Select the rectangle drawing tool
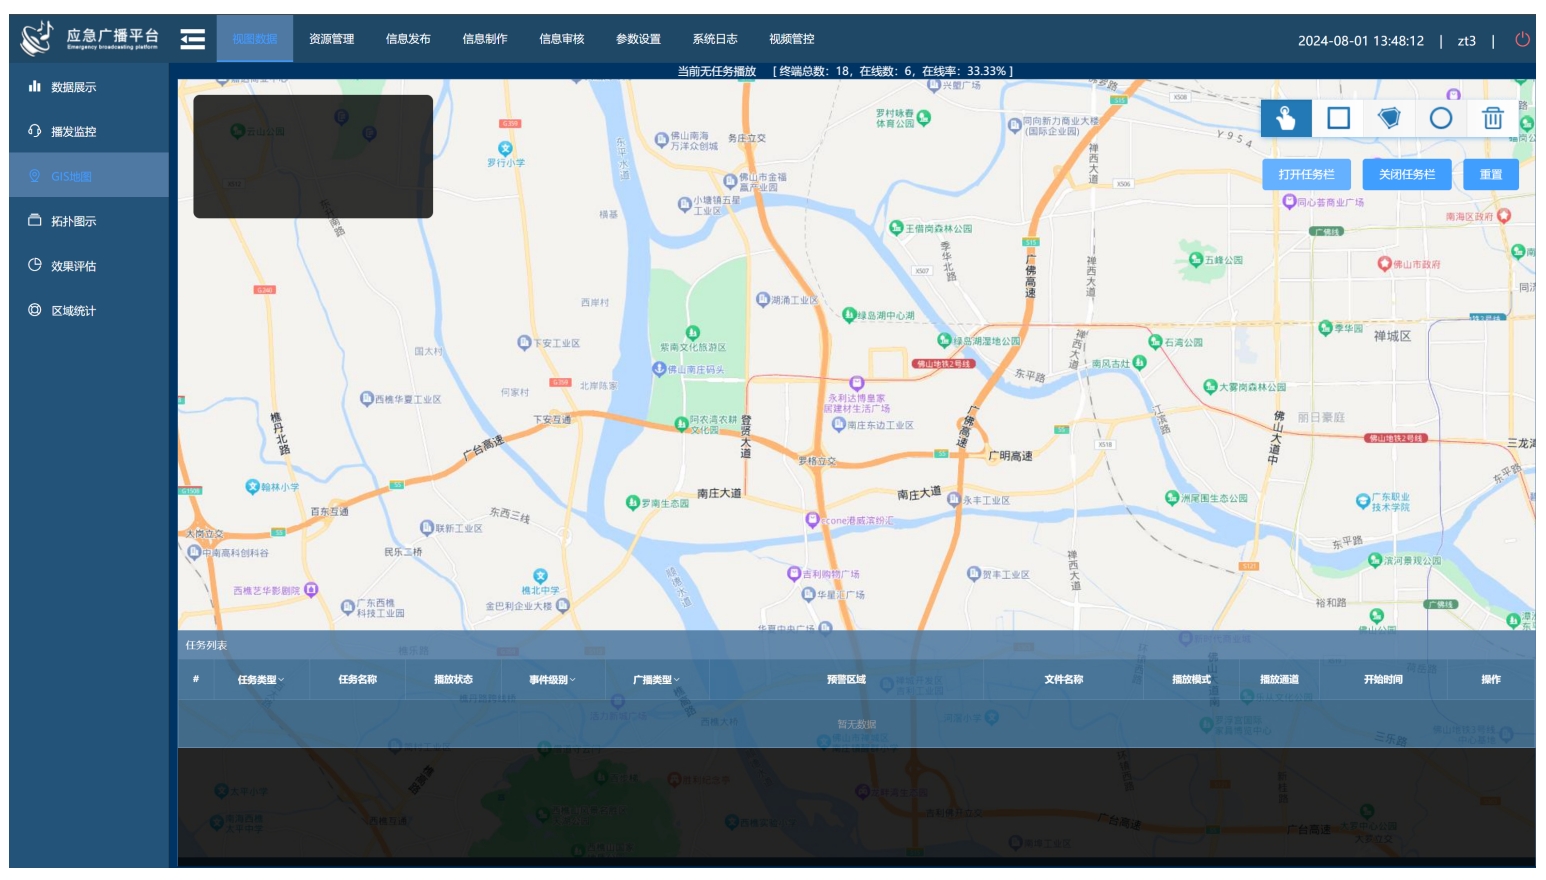Viewport: 1546px width, 880px height. pyautogui.click(x=1338, y=118)
